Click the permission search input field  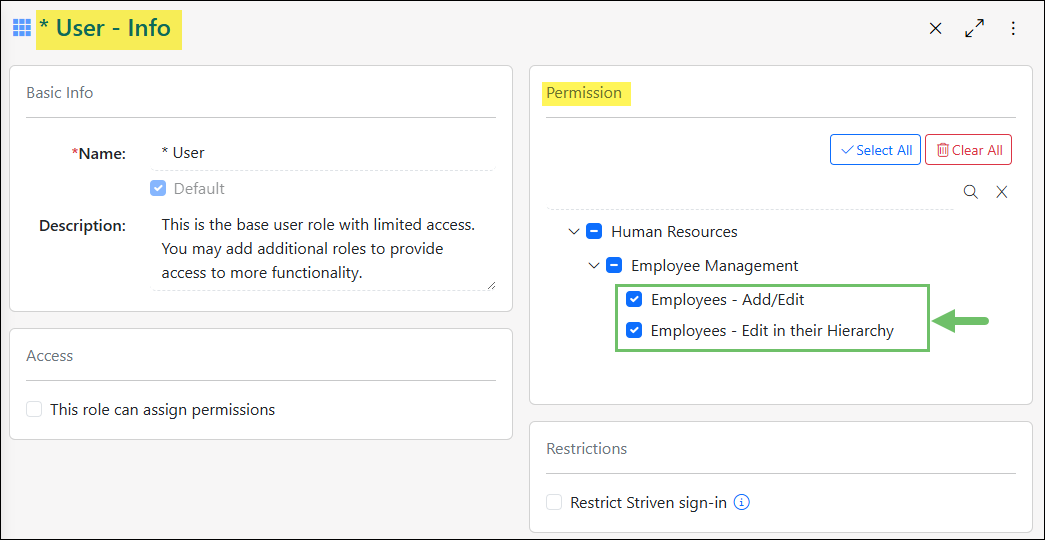750,193
